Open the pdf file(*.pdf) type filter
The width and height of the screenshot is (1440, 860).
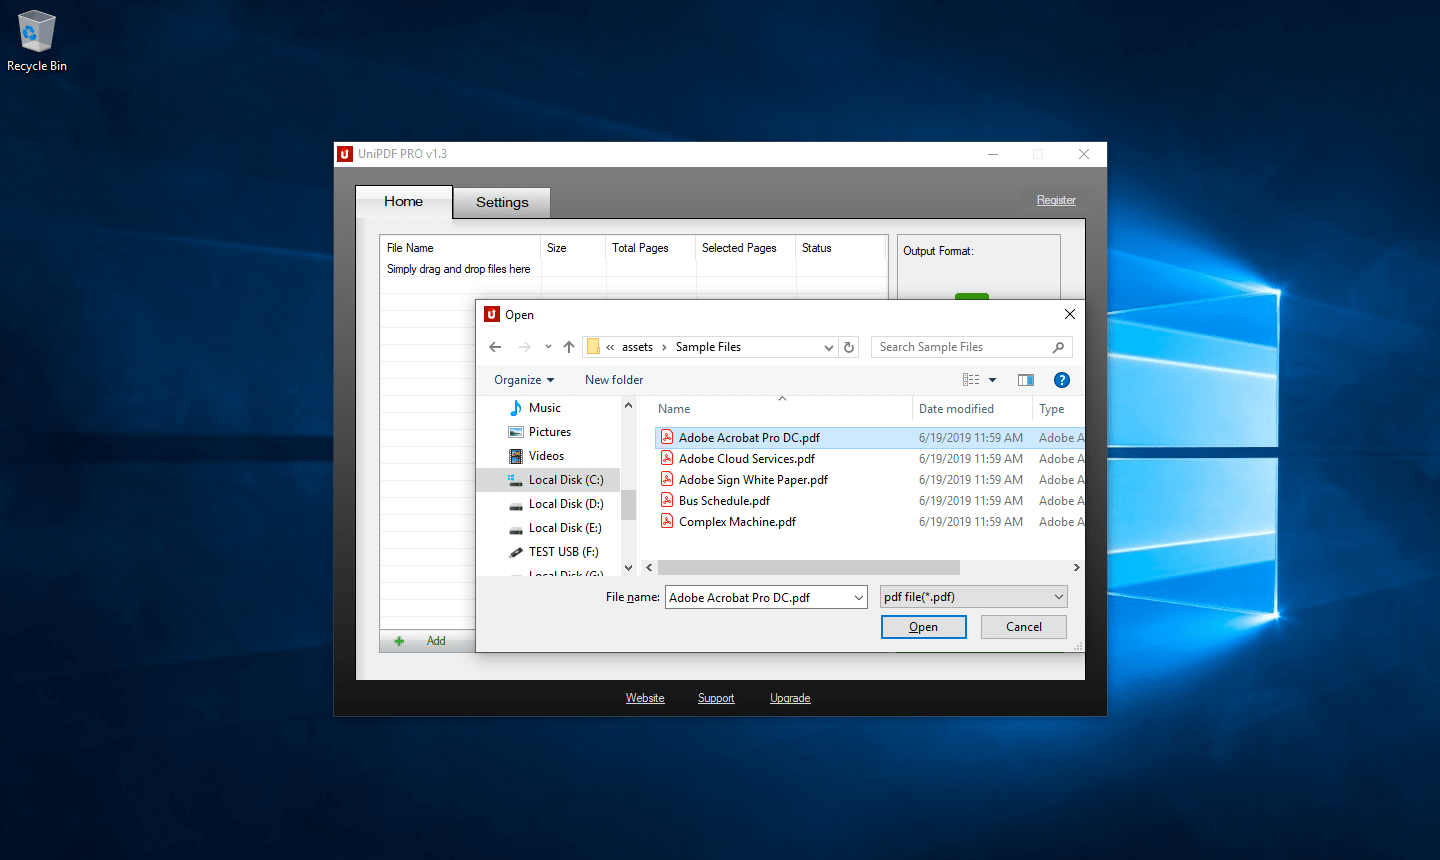tap(973, 597)
